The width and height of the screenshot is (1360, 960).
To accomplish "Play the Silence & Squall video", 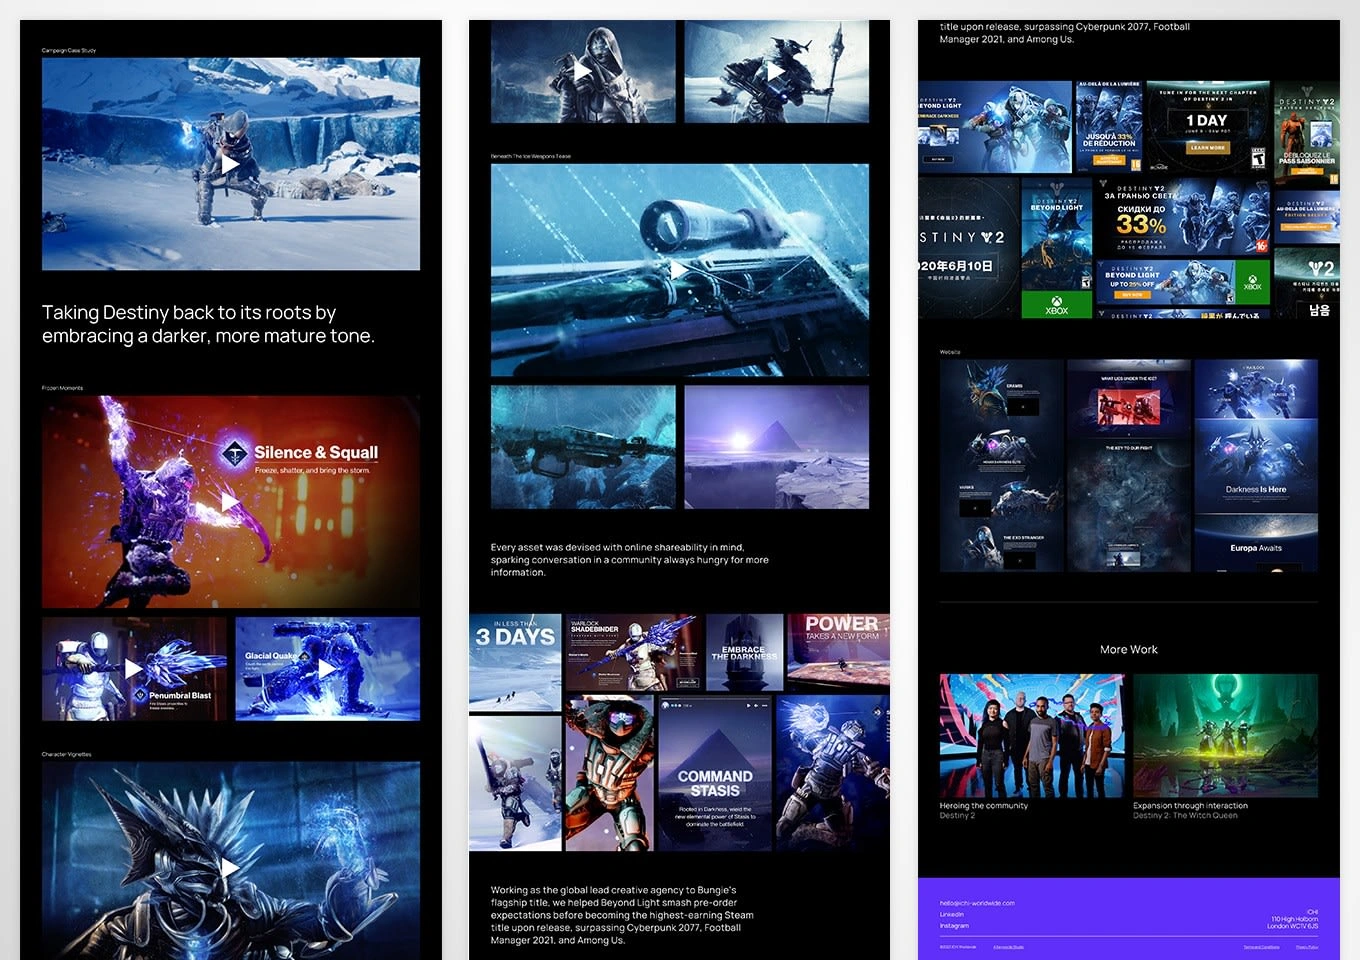I will [x=230, y=501].
